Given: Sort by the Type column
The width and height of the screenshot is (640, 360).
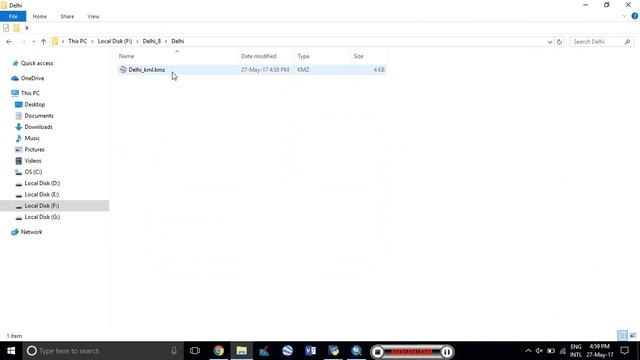Looking at the screenshot, I should point(322,56).
